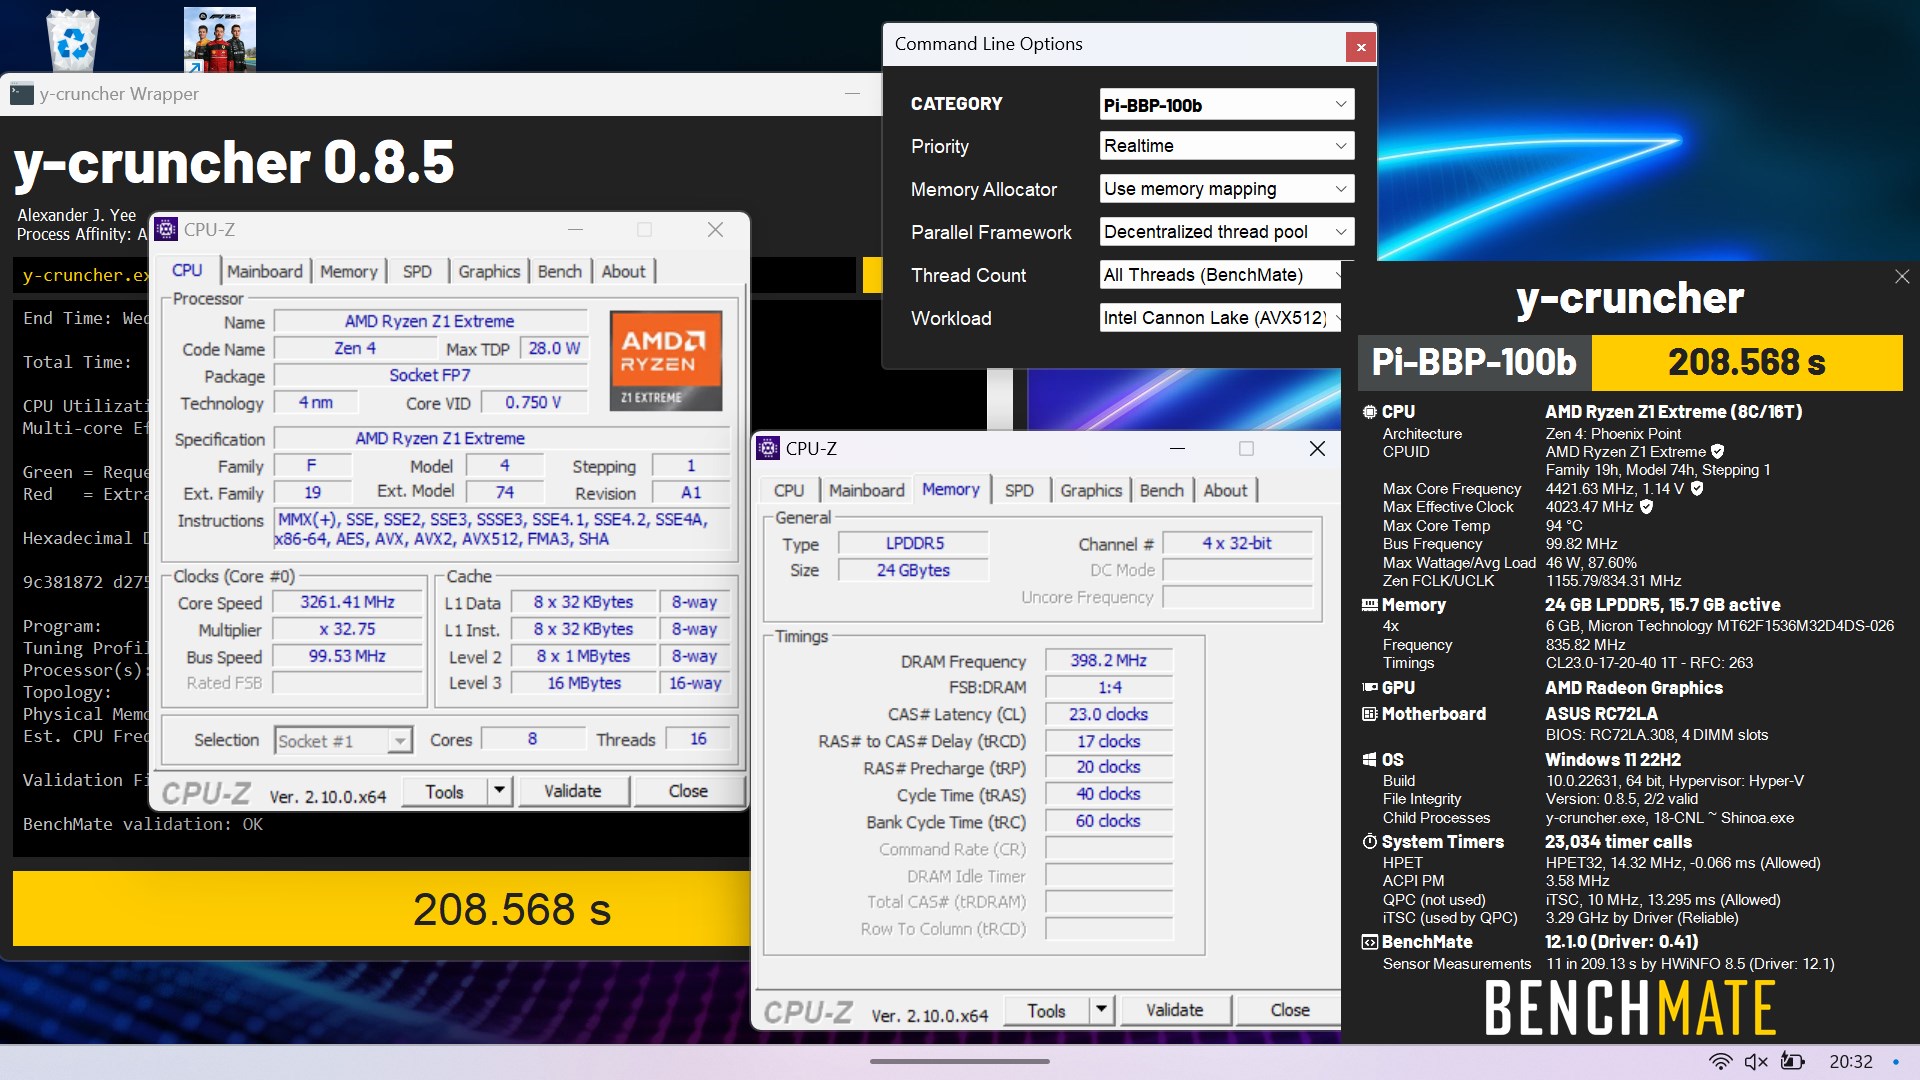Click the BenchMate section icon
Screen dimensions: 1920x1080
tap(1369, 942)
